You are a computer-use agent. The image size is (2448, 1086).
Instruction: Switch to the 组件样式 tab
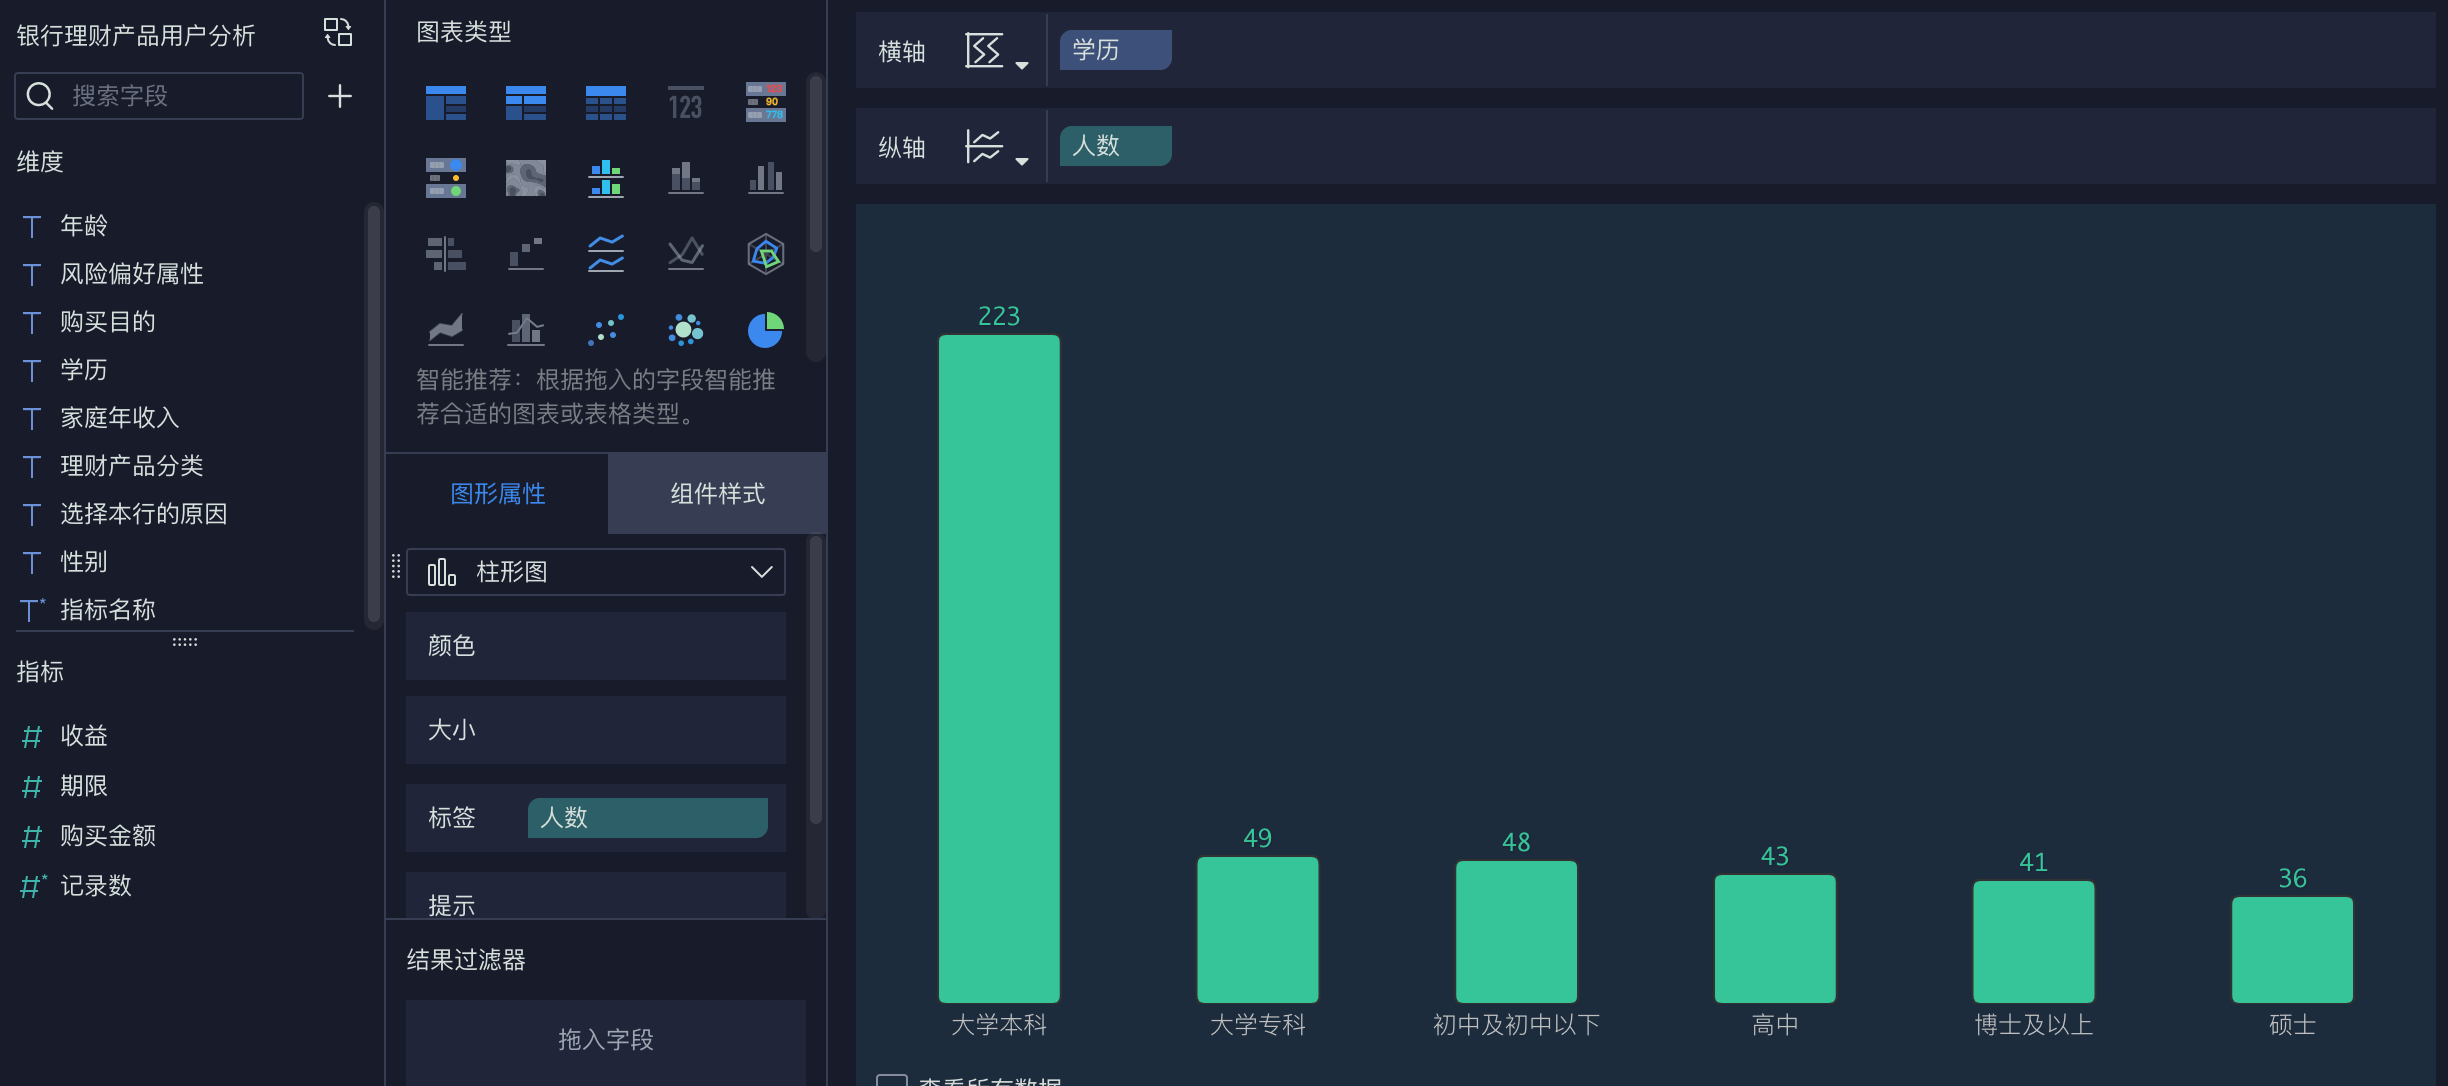(717, 494)
